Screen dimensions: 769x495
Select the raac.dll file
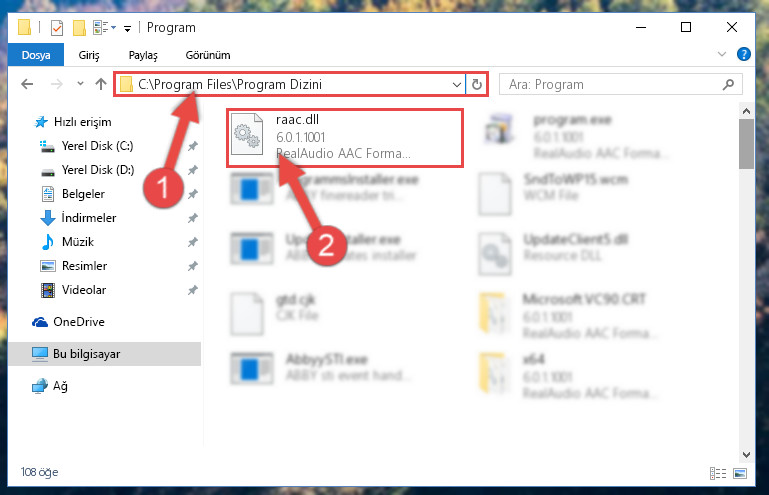pos(344,137)
